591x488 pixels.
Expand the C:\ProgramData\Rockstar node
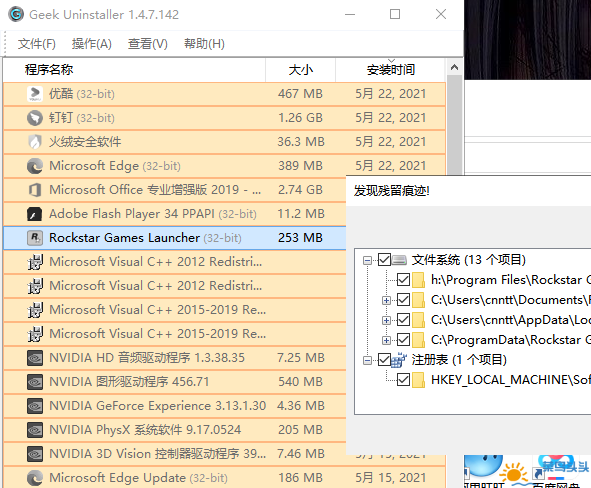coord(386,340)
